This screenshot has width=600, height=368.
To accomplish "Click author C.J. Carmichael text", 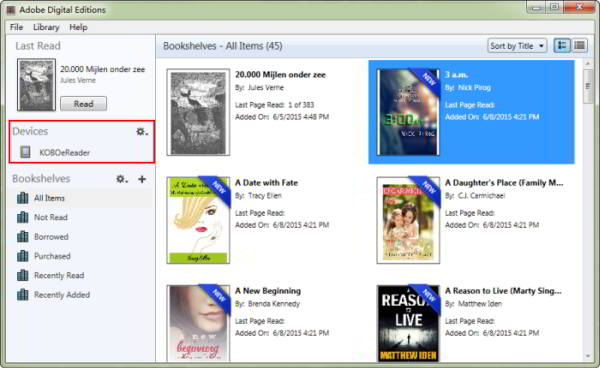I will [x=481, y=196].
